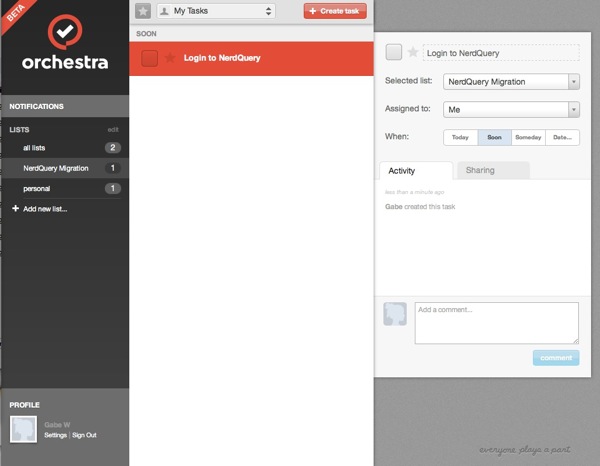Select NerdQuery Migration list in sidebar
This screenshot has width=600, height=466.
pyautogui.click(x=65, y=168)
